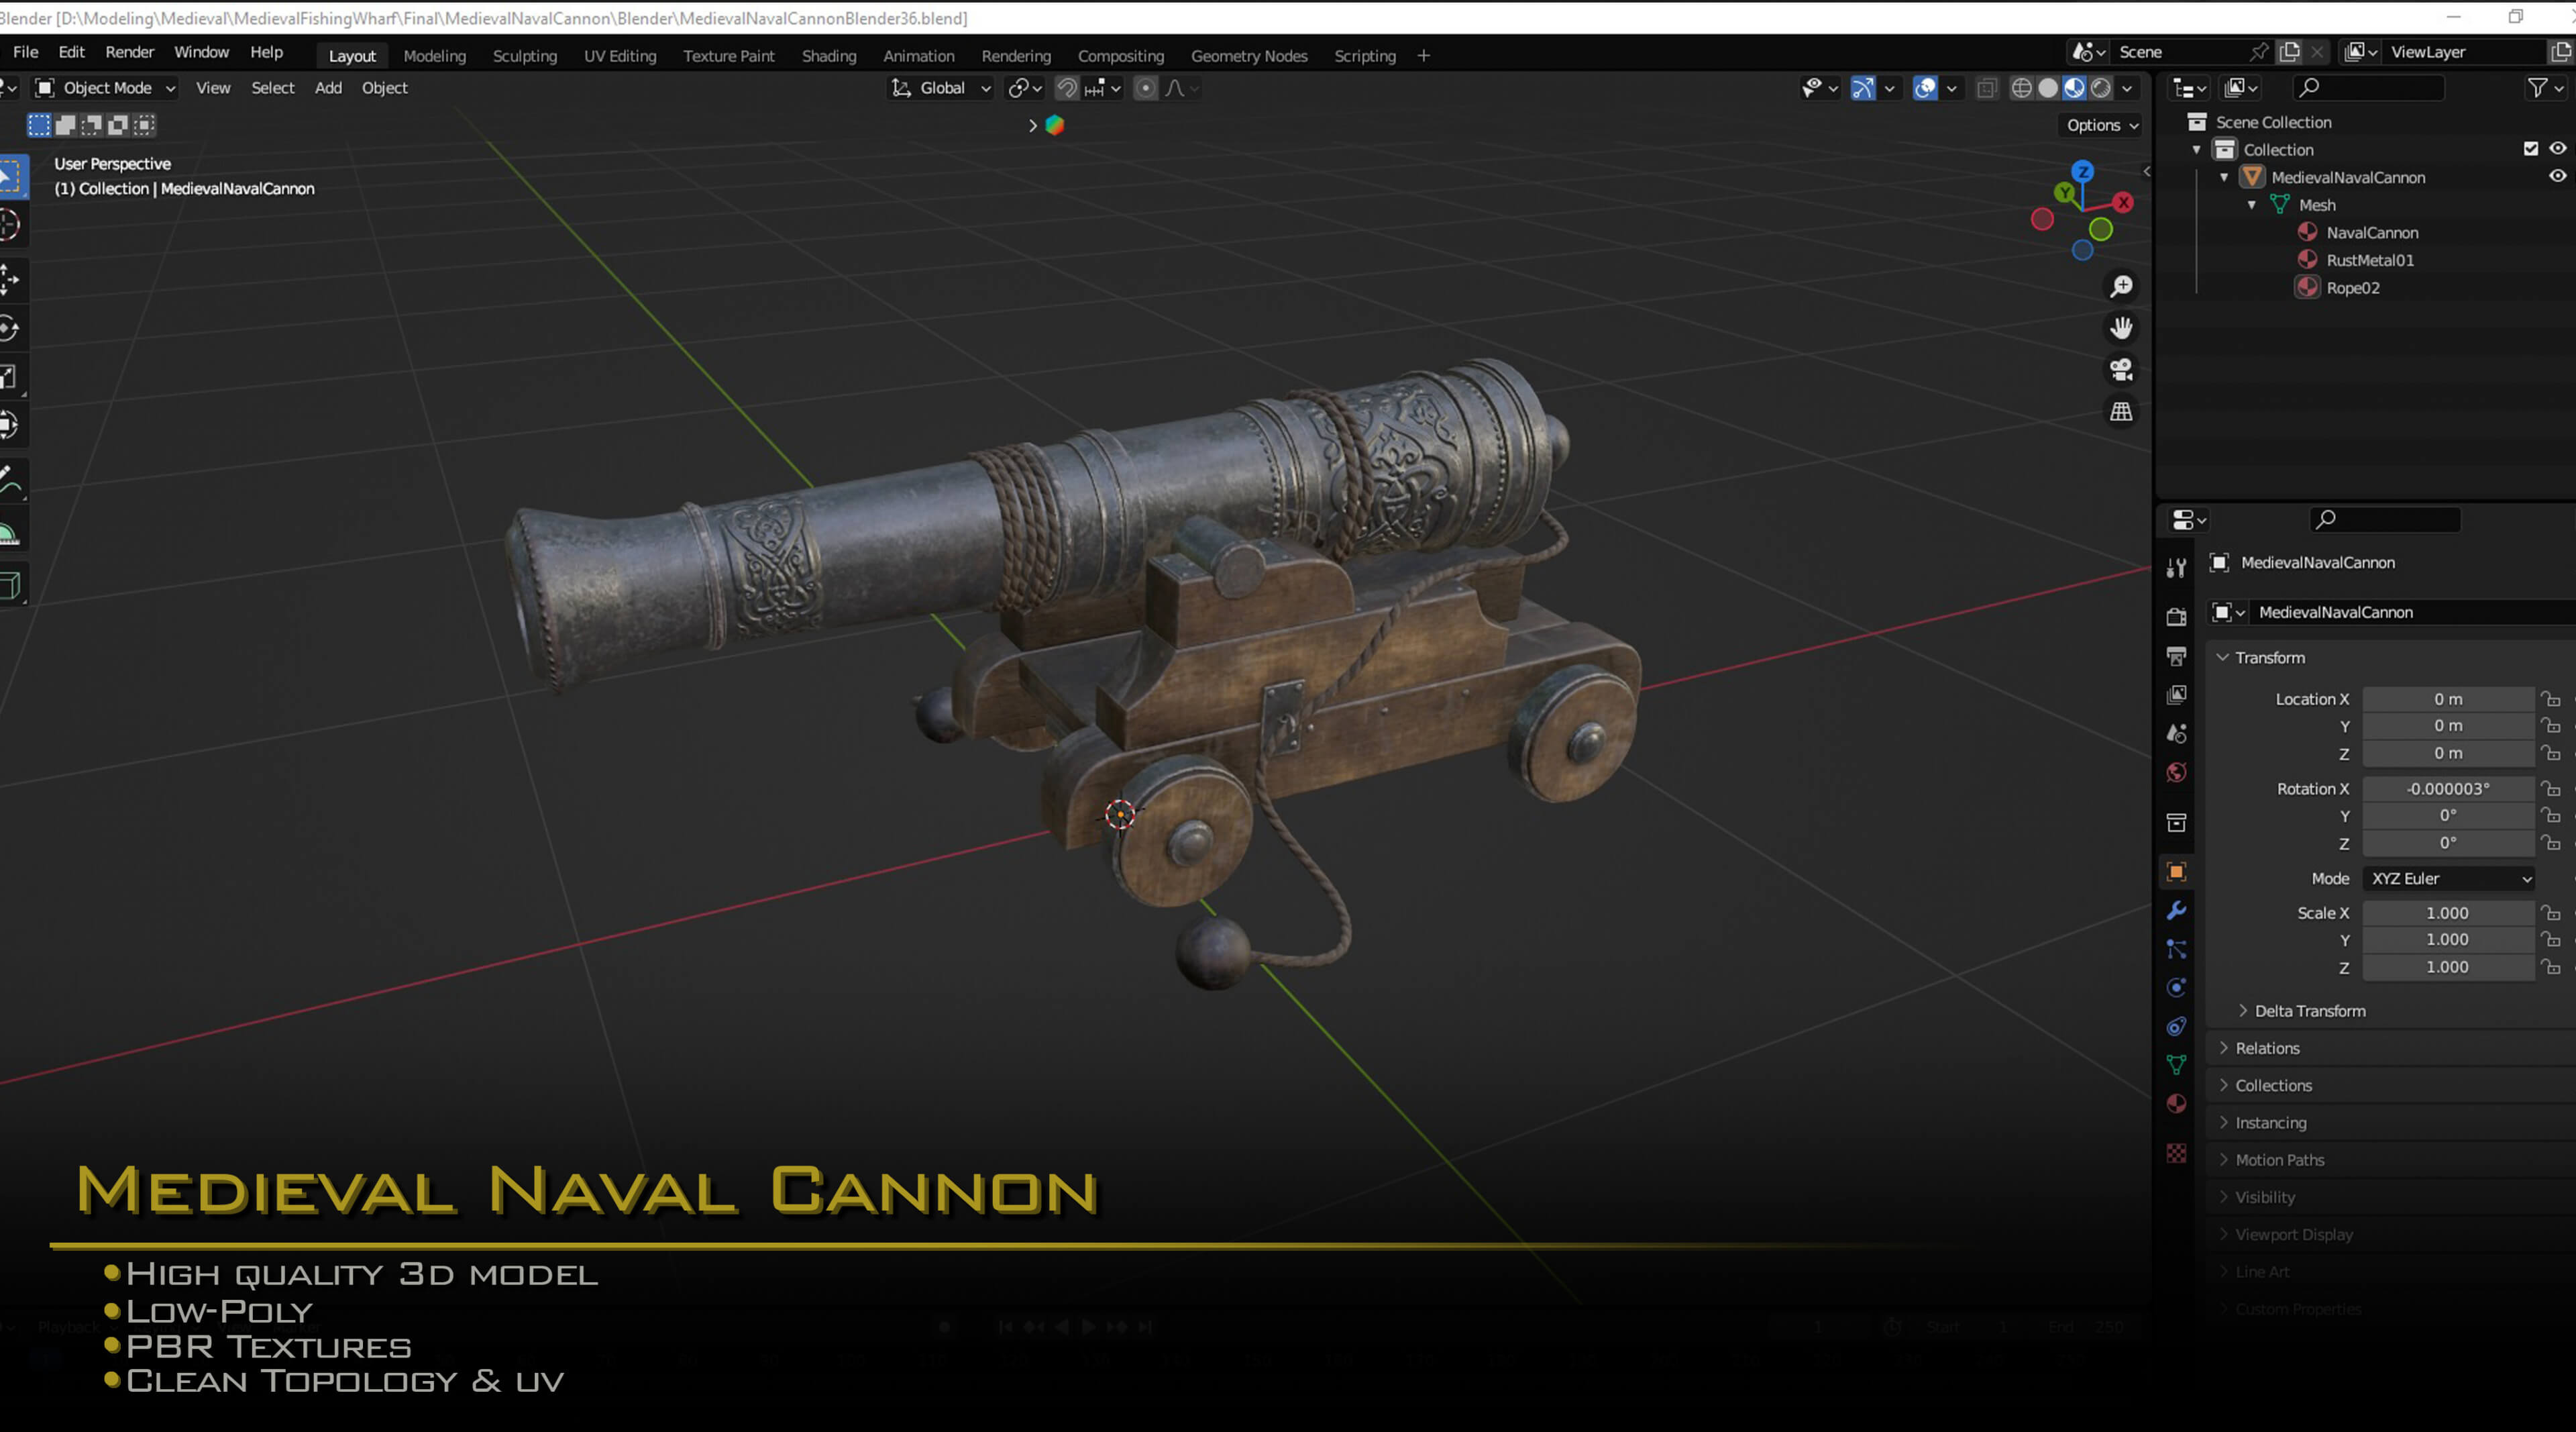Image resolution: width=2576 pixels, height=1432 pixels.
Task: Click the pan hand viewport icon
Action: click(x=2121, y=328)
